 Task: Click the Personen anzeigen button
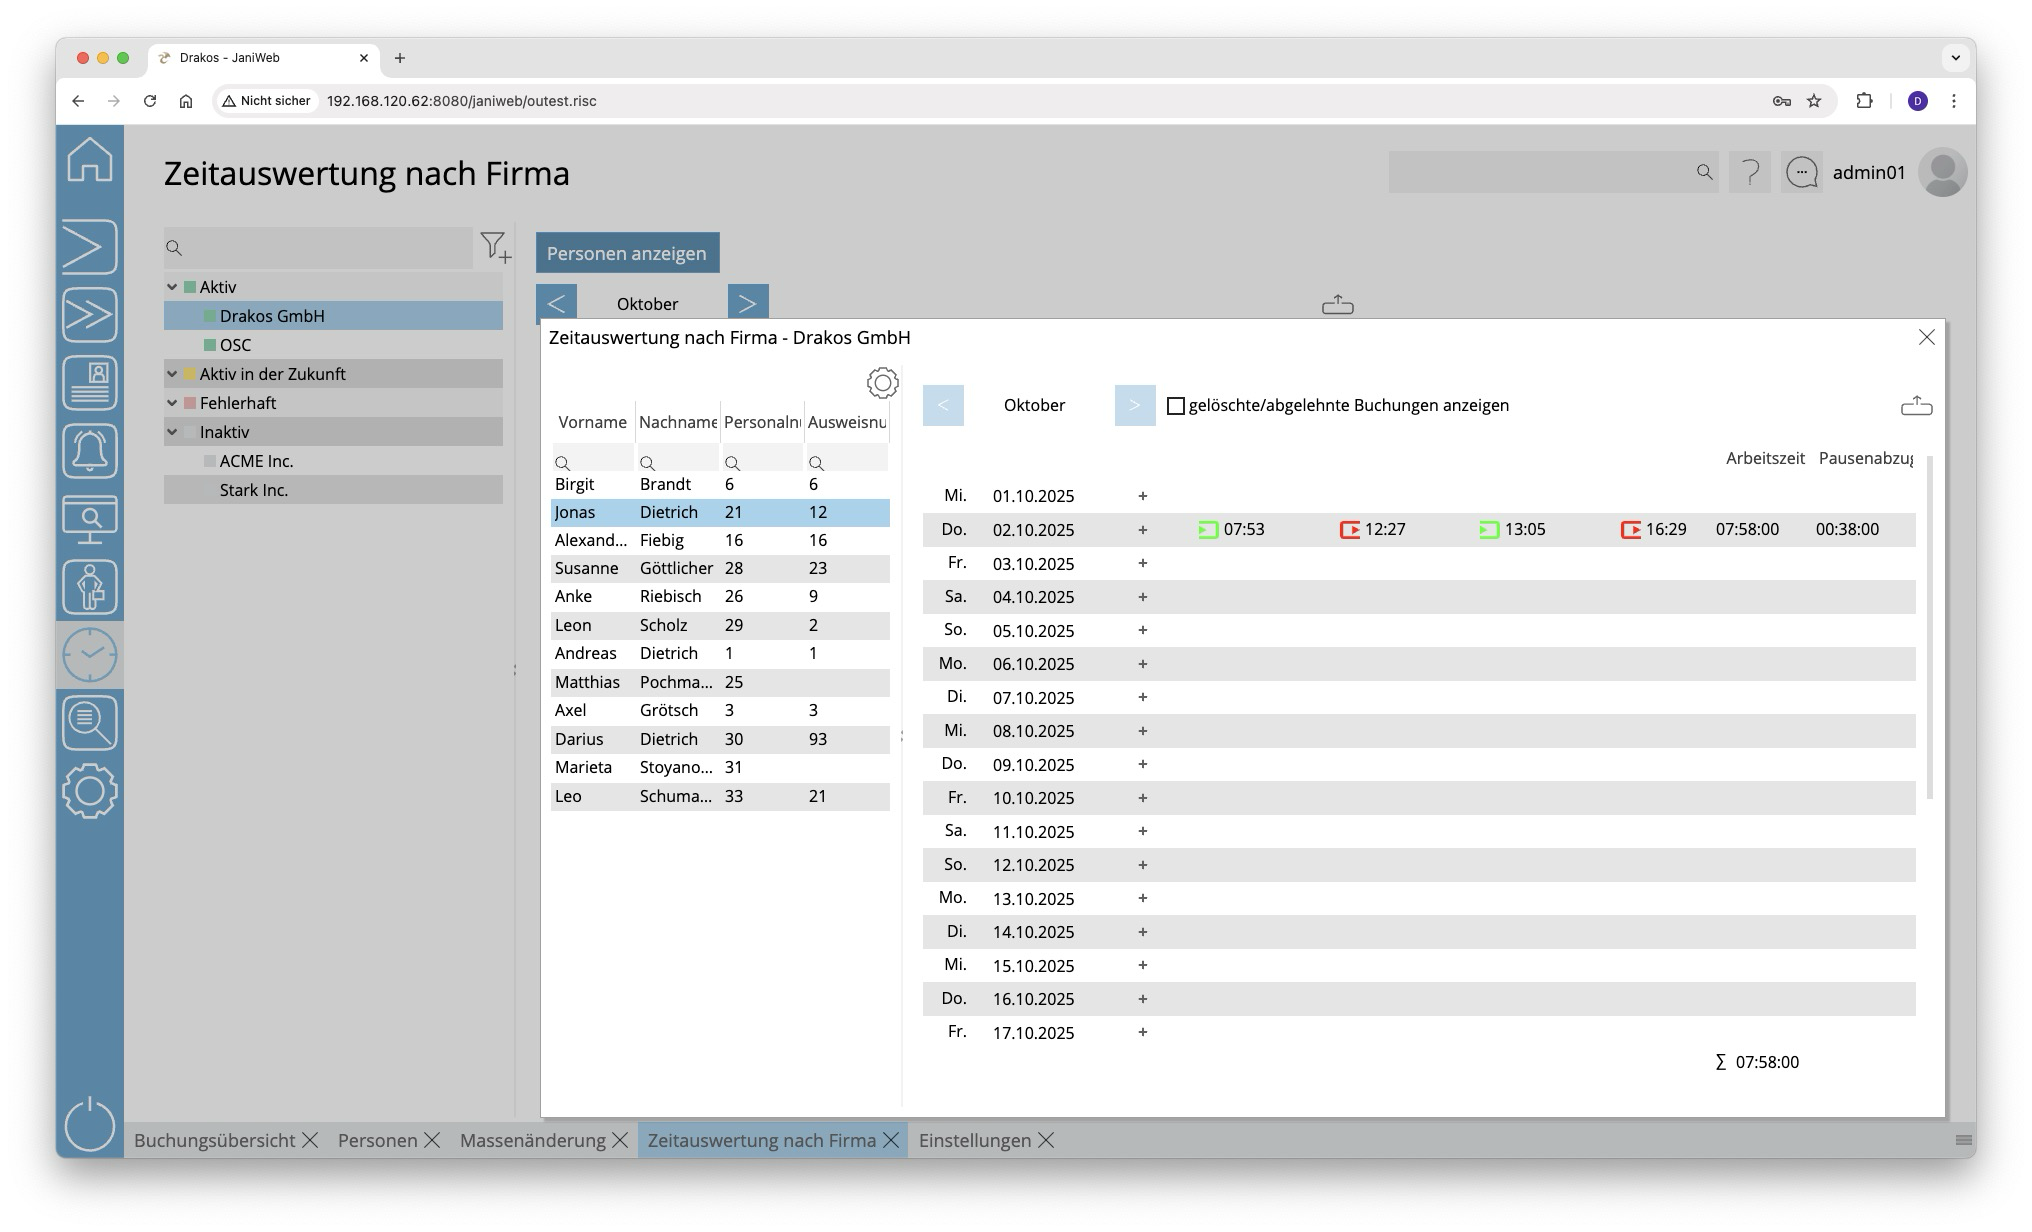[627, 253]
